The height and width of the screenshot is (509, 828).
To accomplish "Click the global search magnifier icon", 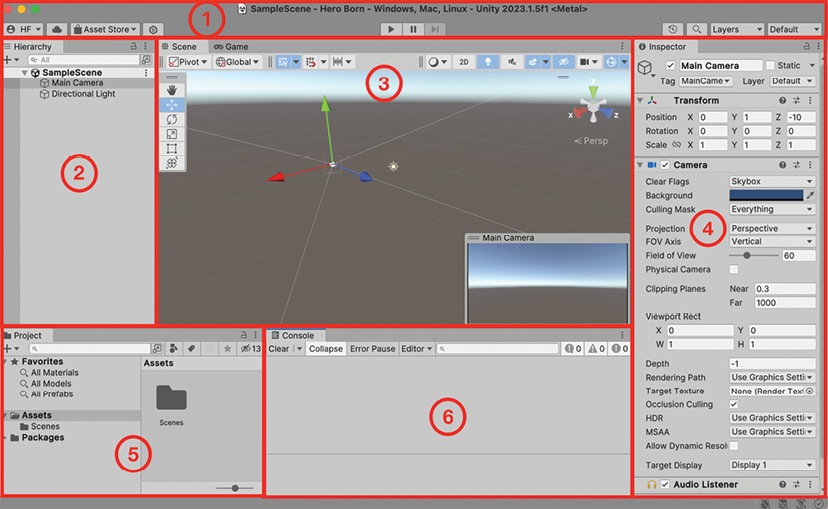I will (x=697, y=30).
